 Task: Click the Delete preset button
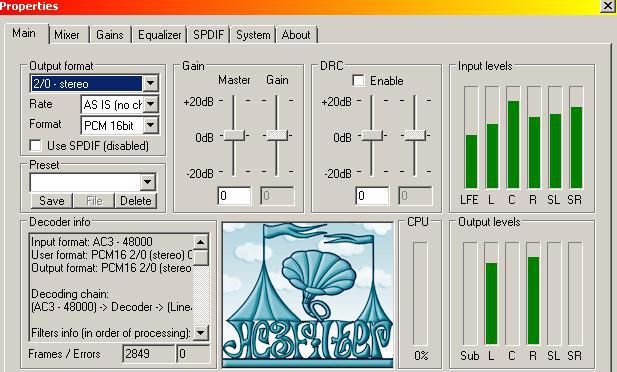(136, 201)
